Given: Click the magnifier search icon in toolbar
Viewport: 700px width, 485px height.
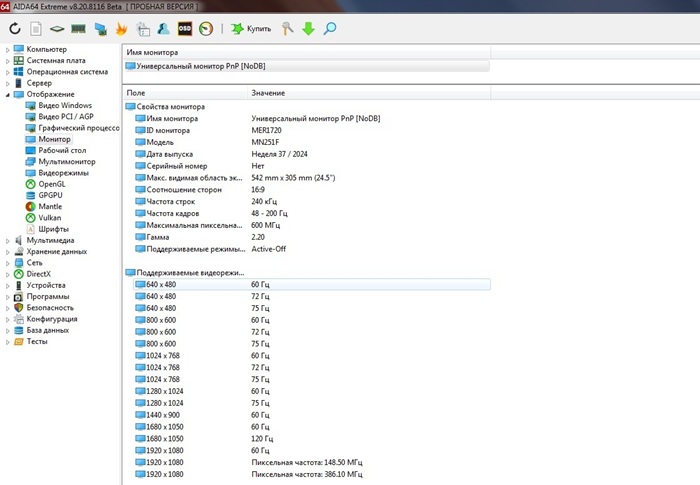Looking at the screenshot, I should [x=330, y=29].
